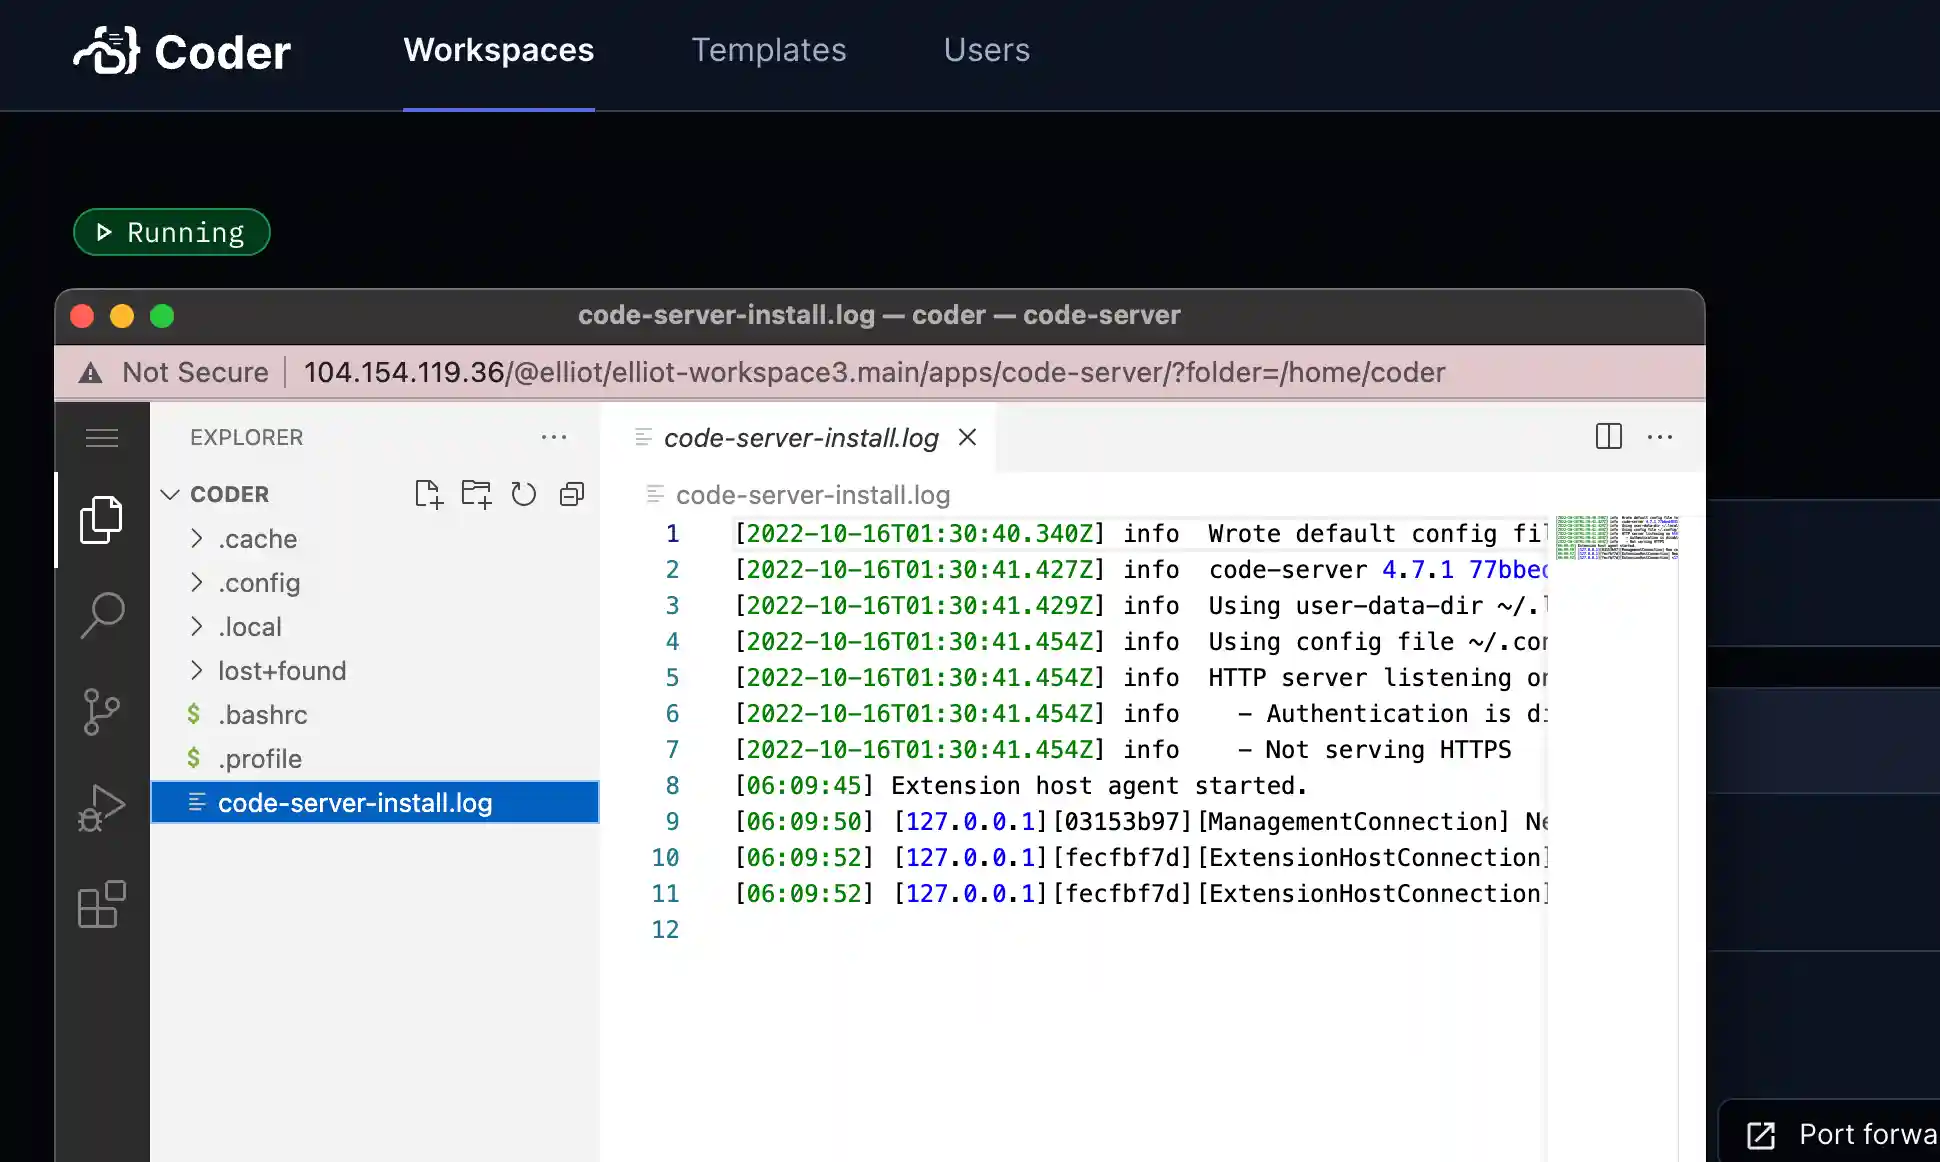Click the New File icon in explorer
1940x1162 pixels.
428,494
